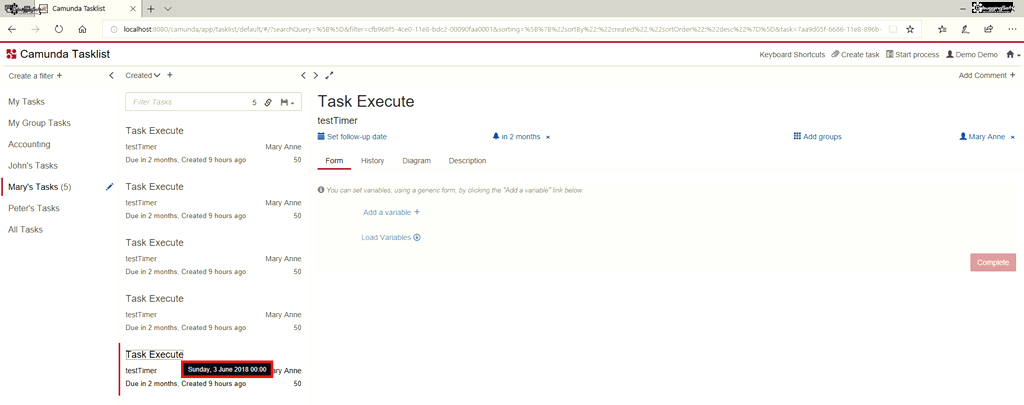Open the browser favorites hub
Image resolution: width=1024 pixels, height=405 pixels.
(942, 29)
